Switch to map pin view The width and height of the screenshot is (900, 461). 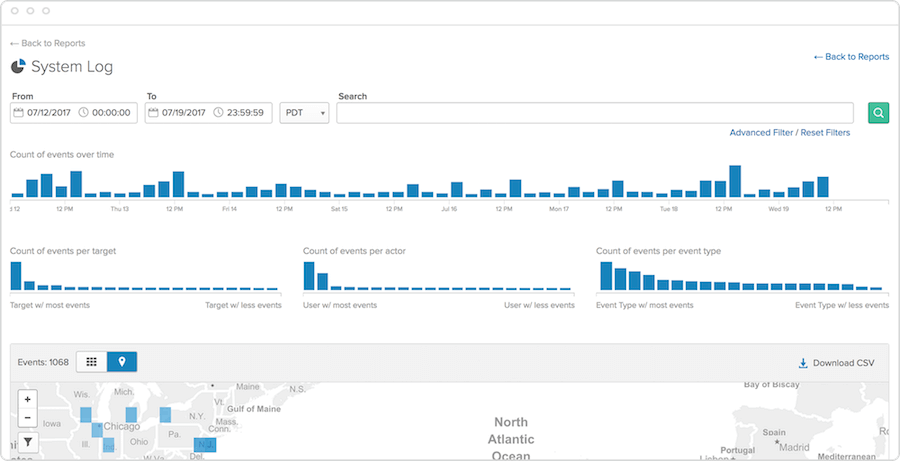(122, 362)
